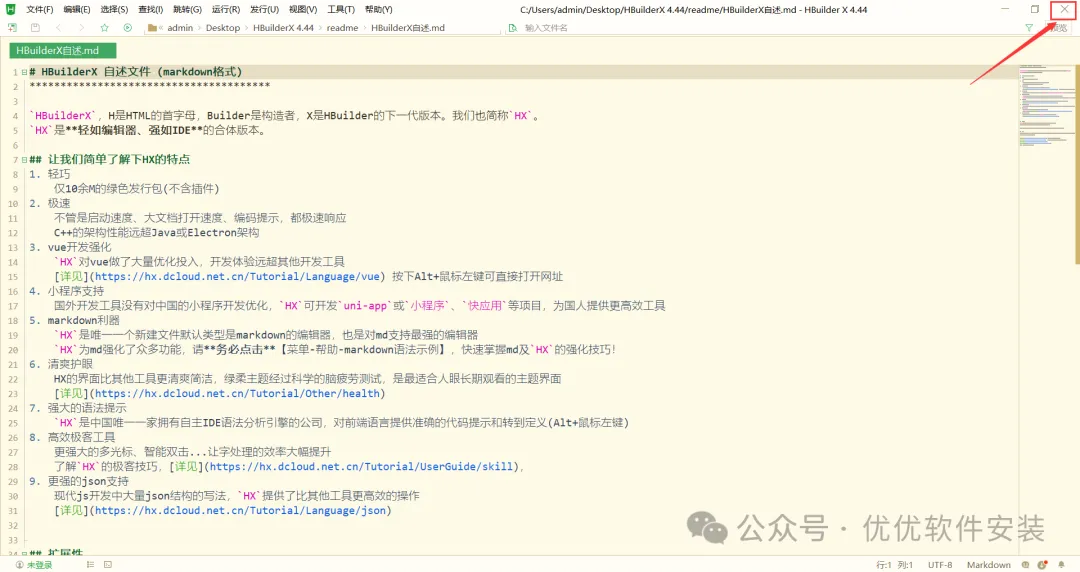Open the Tutorial/Other/health link on line 23
Viewport: 1080px width, 572px height.
(237, 394)
